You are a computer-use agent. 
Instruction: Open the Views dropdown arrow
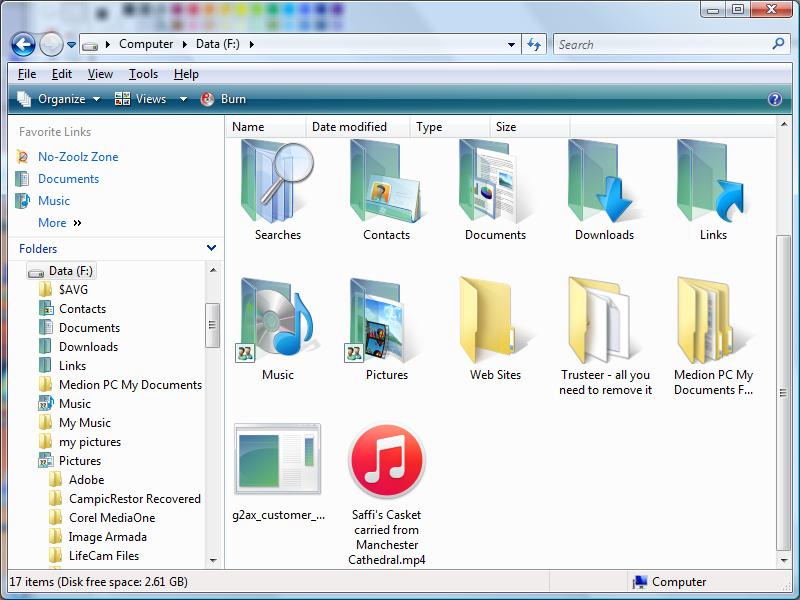pos(183,99)
